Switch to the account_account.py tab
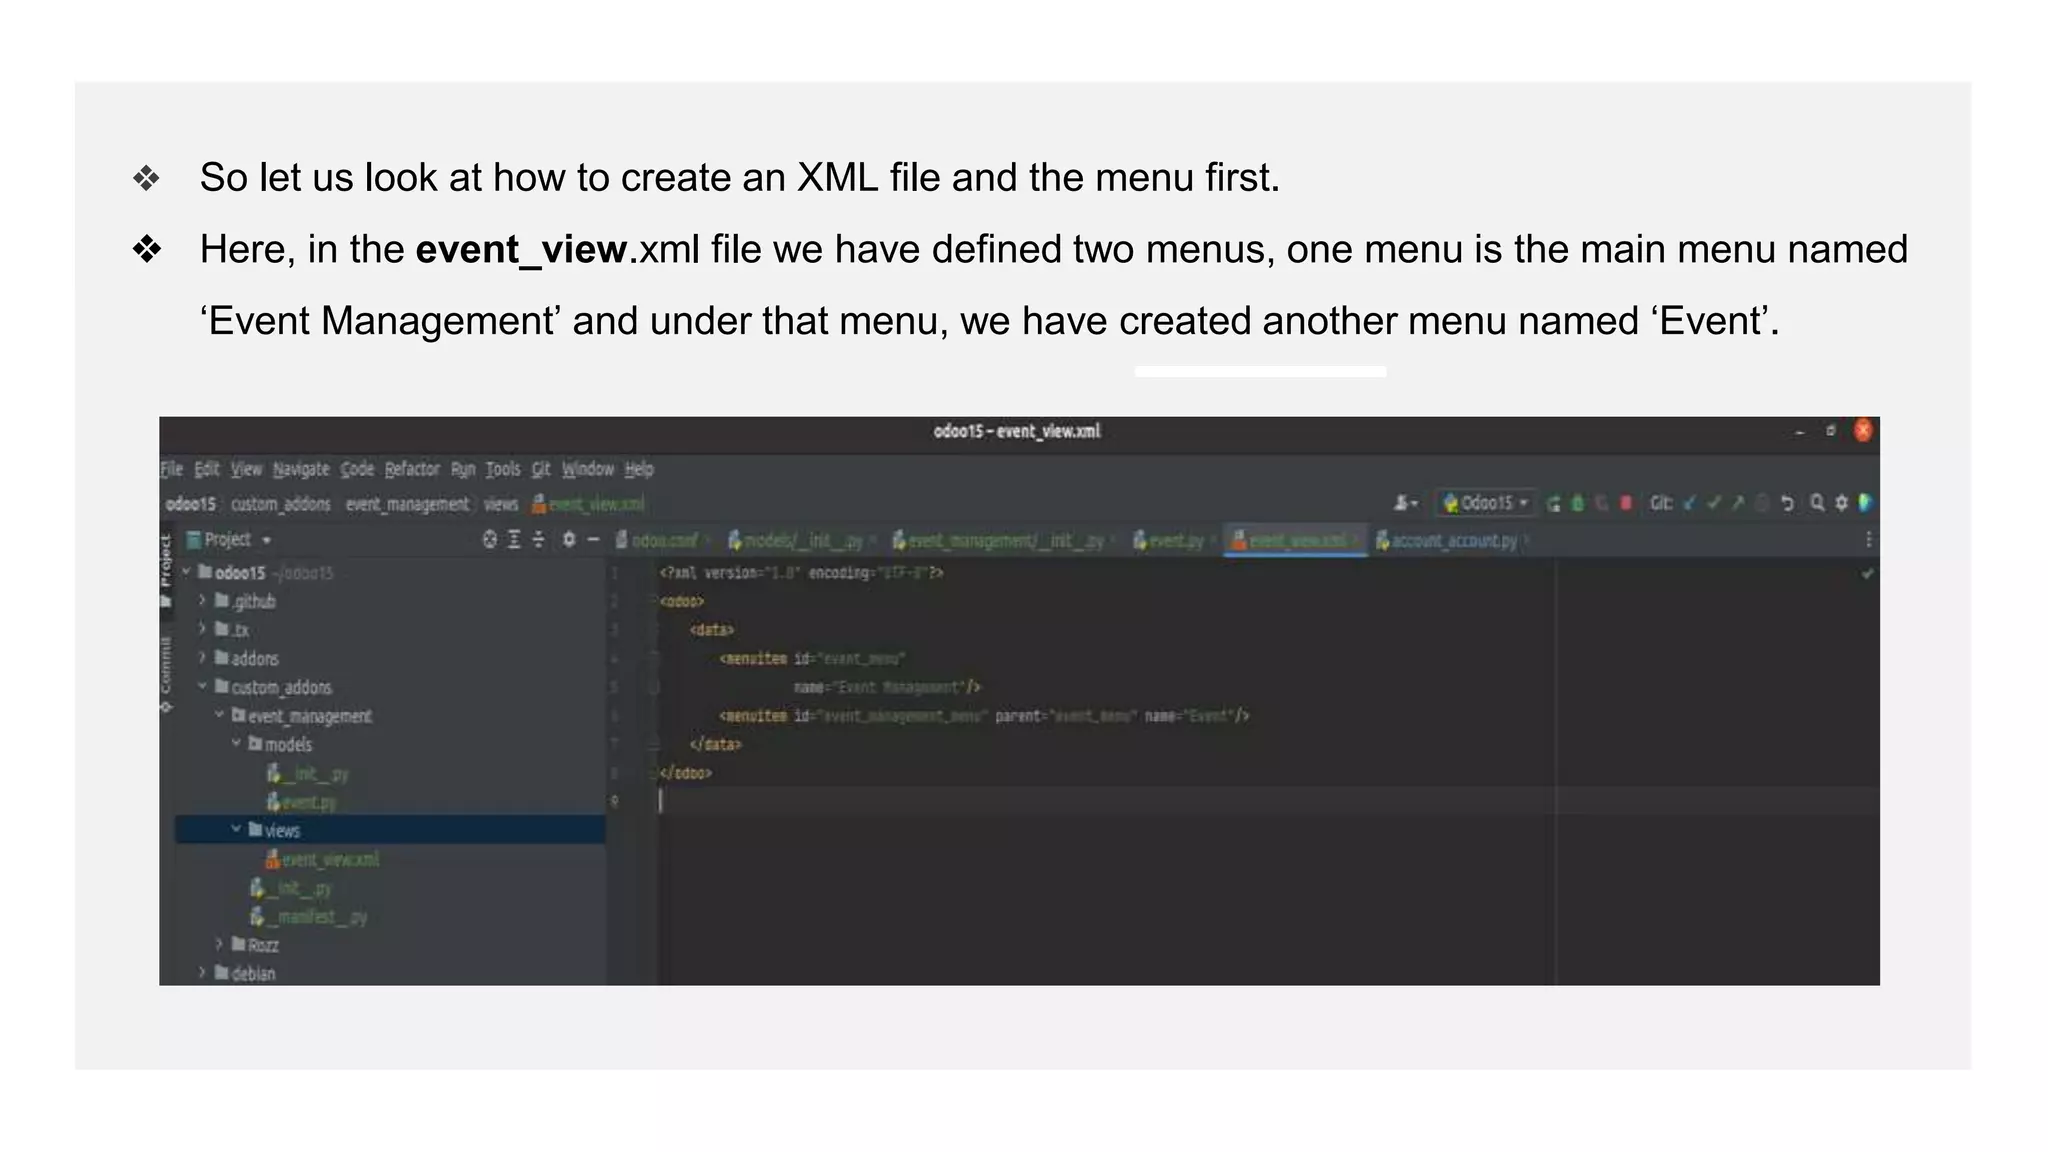2048x1152 pixels. 1453,541
